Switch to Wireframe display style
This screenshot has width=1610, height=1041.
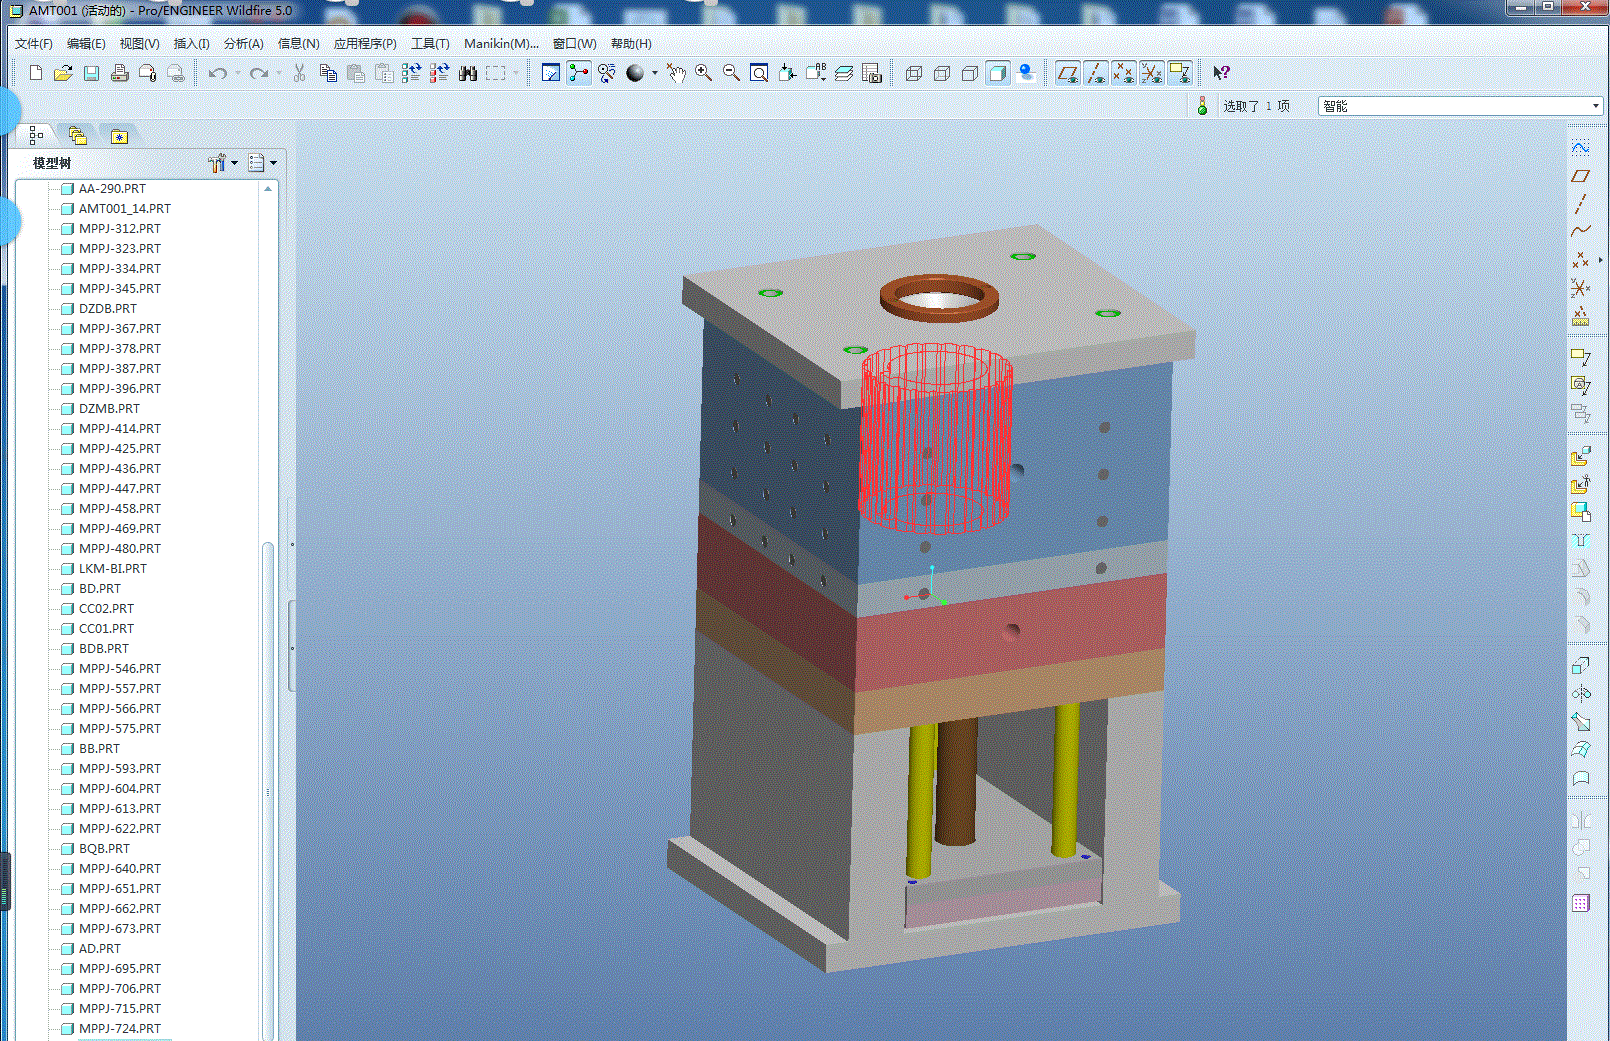913,73
